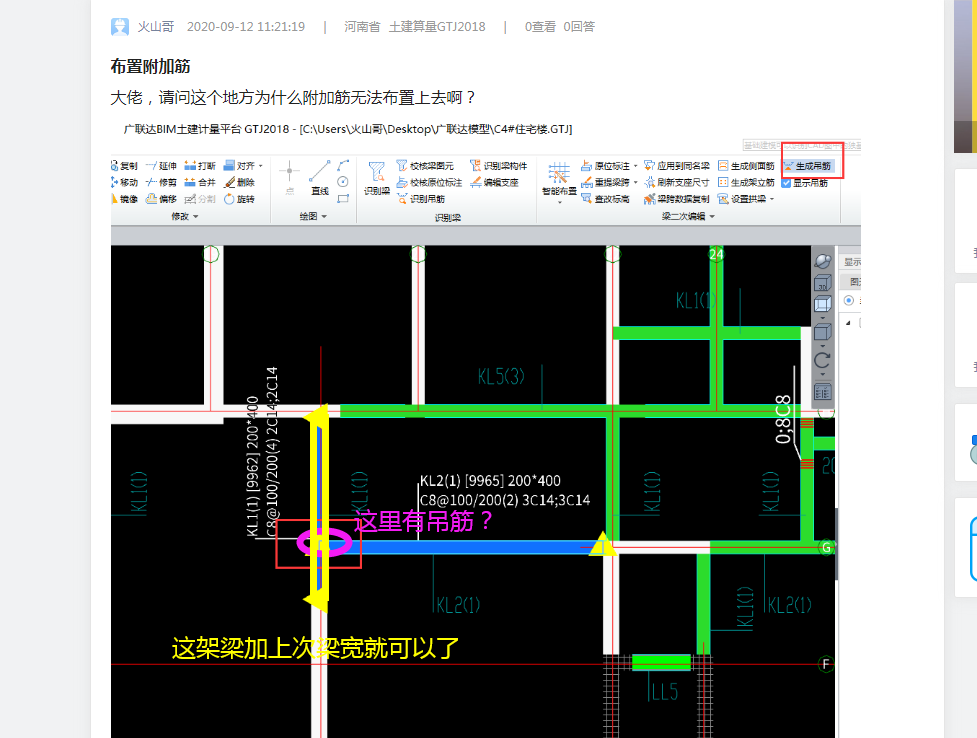Select the 镜像 (mirror) tool
Viewport: 977px width, 738px height.
coord(124,199)
